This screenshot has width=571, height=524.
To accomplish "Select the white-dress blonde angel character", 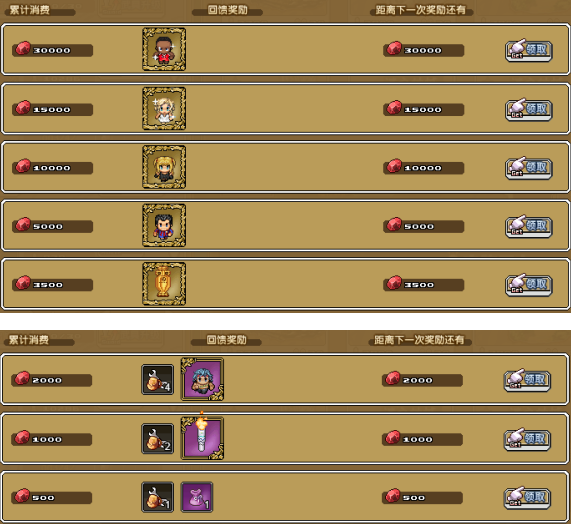I will (164, 109).
